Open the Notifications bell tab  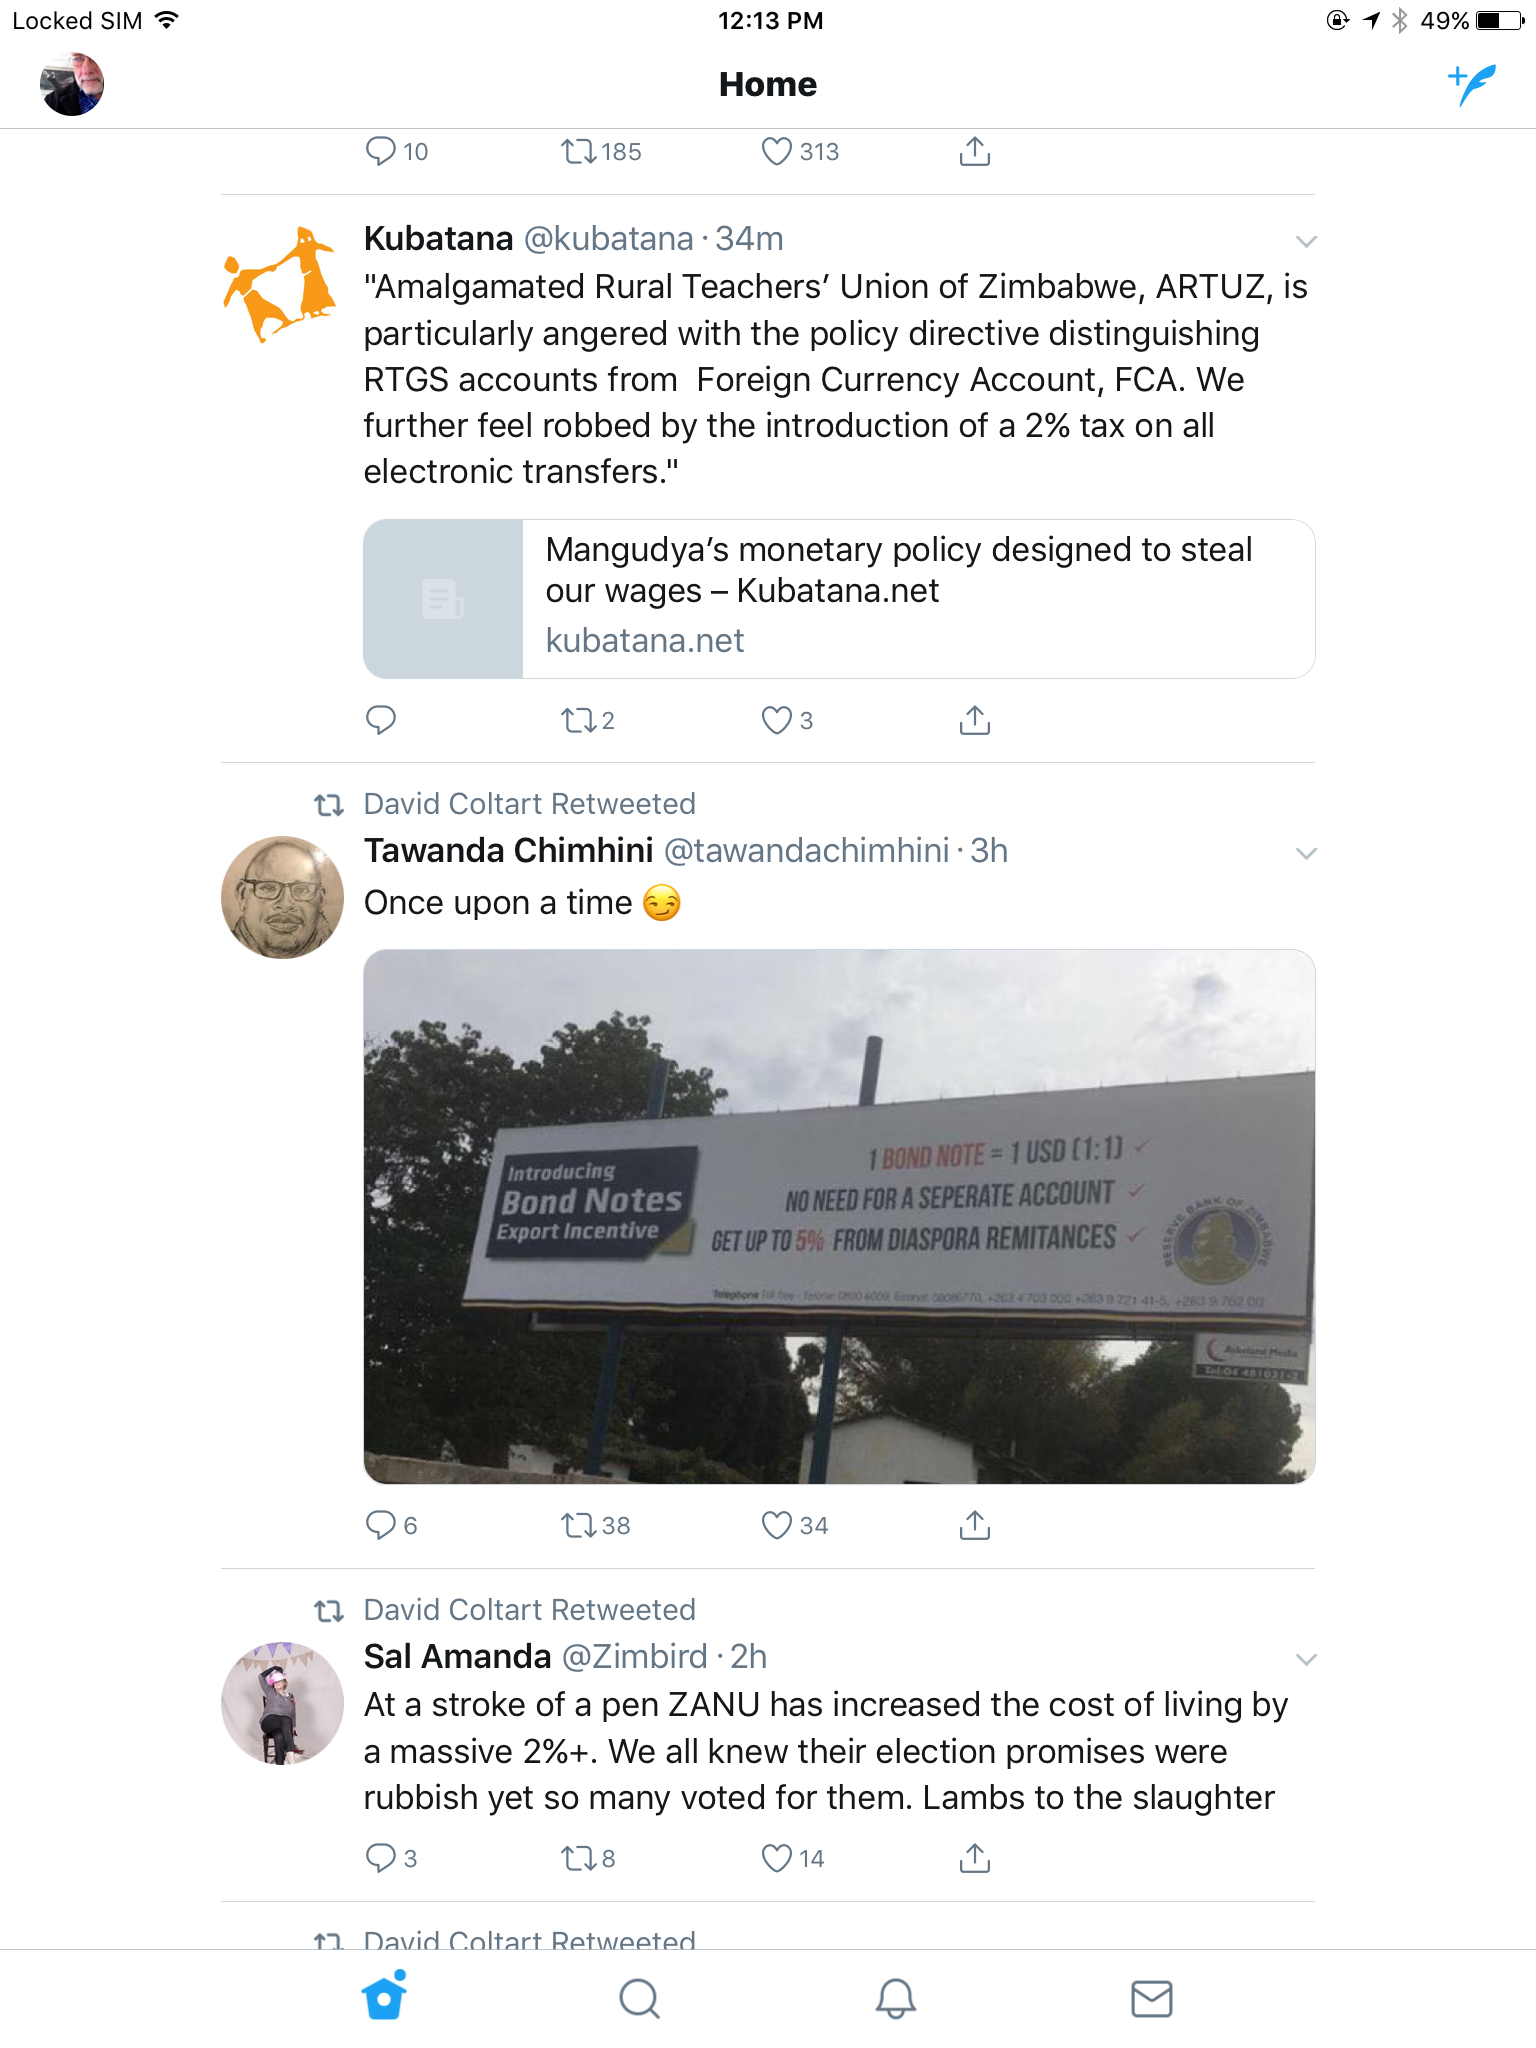(896, 1999)
